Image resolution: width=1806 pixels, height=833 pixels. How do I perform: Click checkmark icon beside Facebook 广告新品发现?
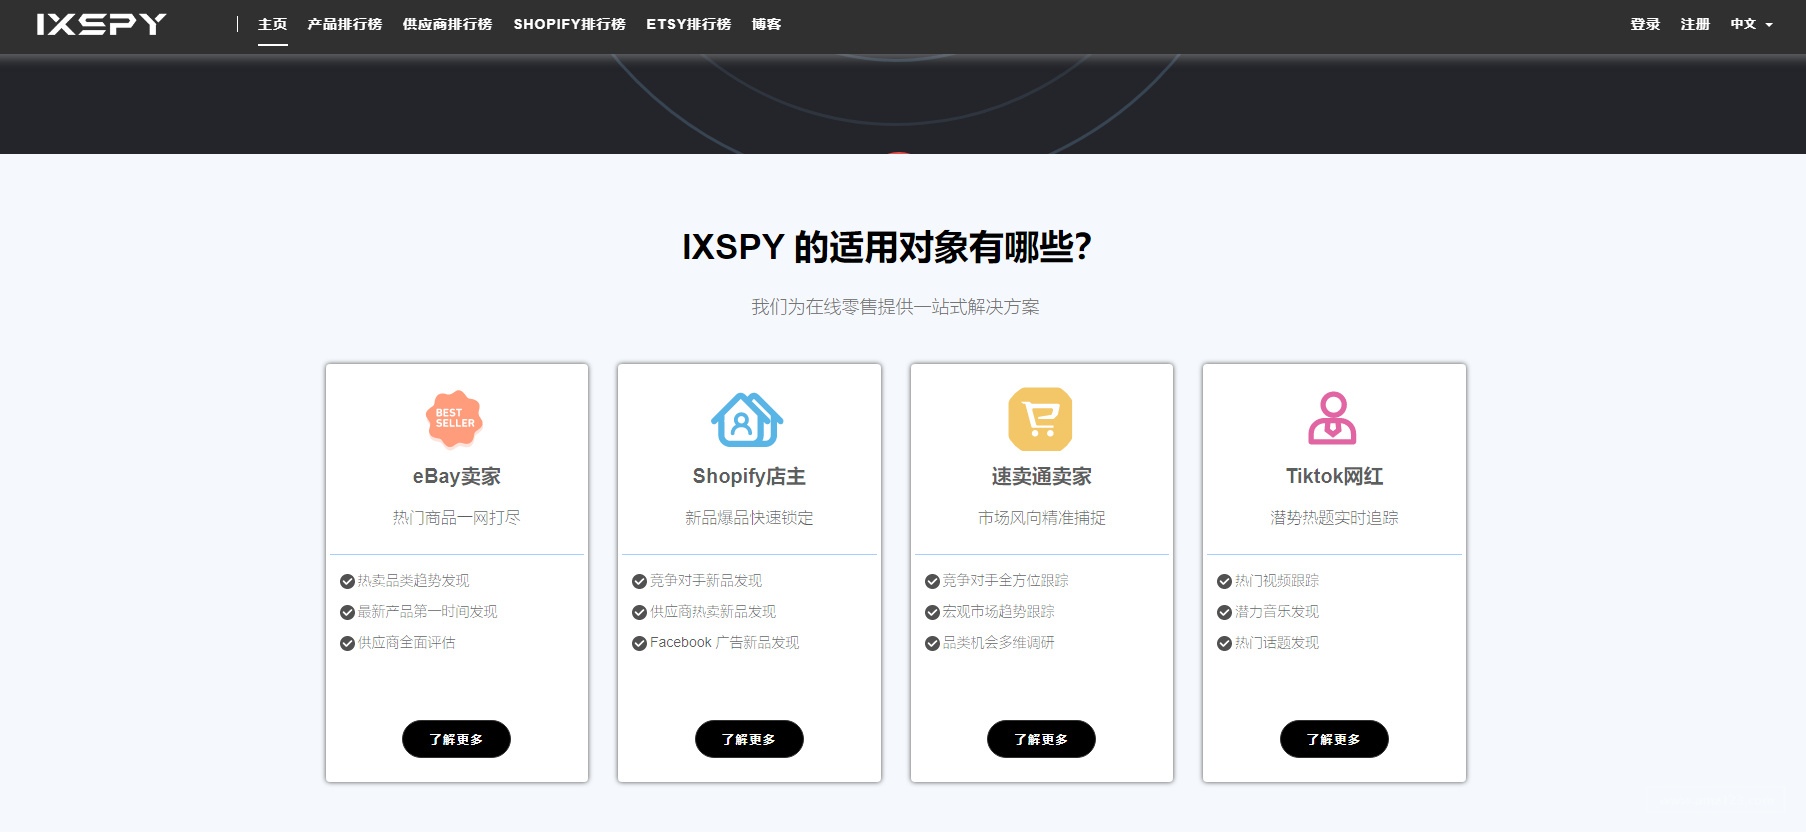tap(639, 643)
